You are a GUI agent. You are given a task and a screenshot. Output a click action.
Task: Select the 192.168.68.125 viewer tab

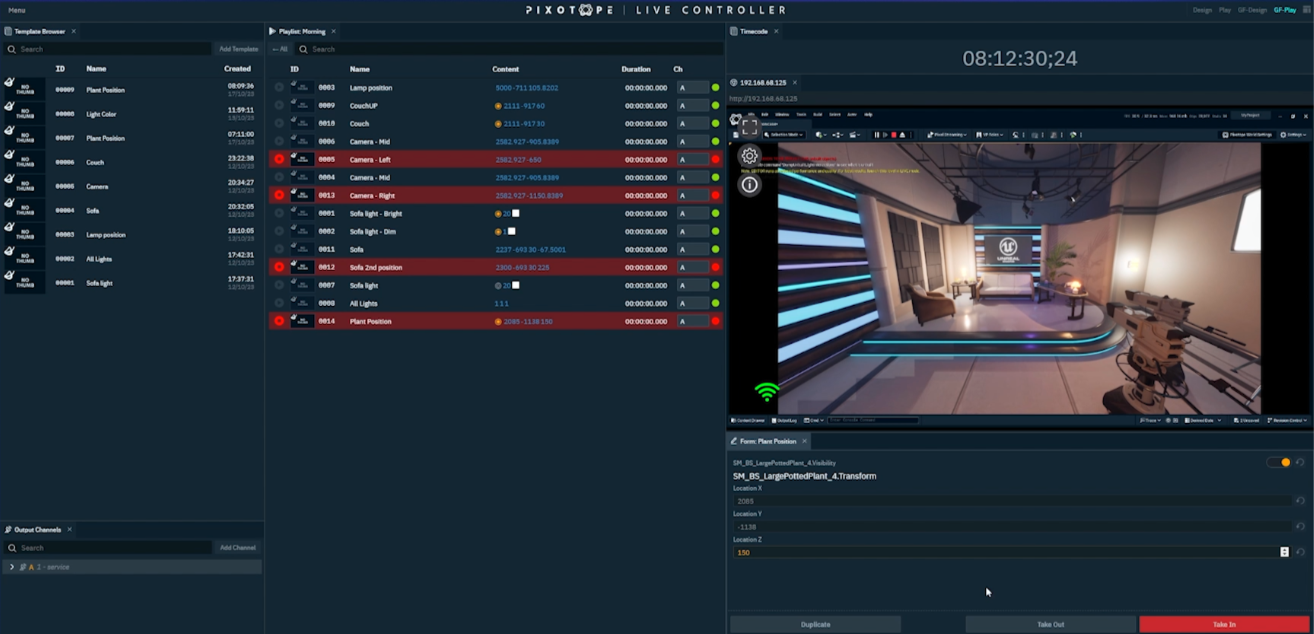(763, 83)
